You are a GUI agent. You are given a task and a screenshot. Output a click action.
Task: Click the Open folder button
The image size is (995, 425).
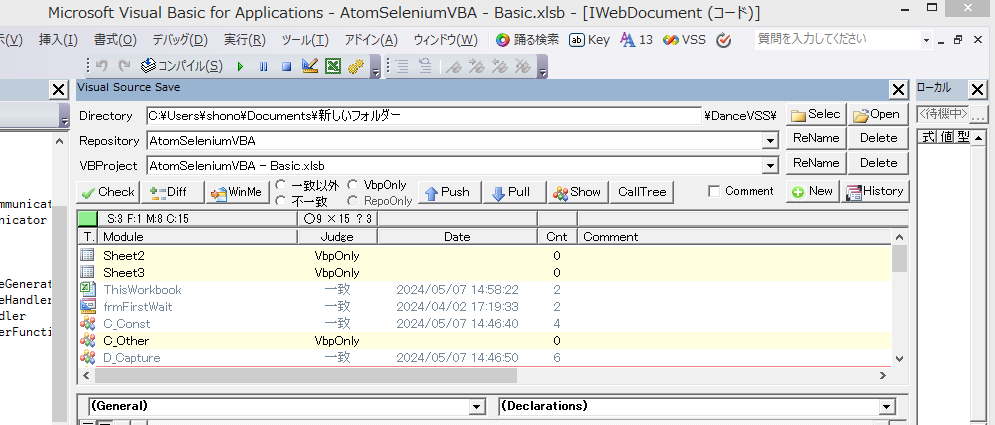click(878, 115)
